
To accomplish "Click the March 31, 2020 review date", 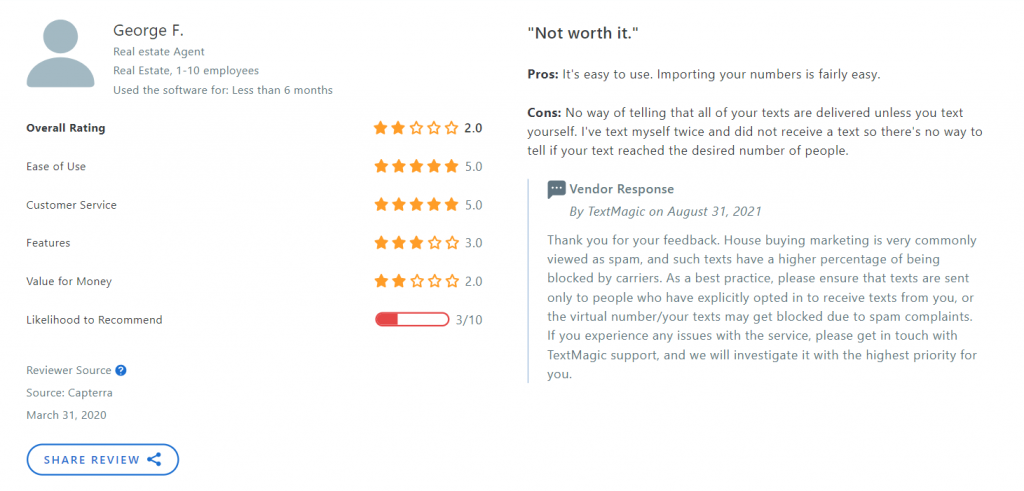I will coord(66,415).
